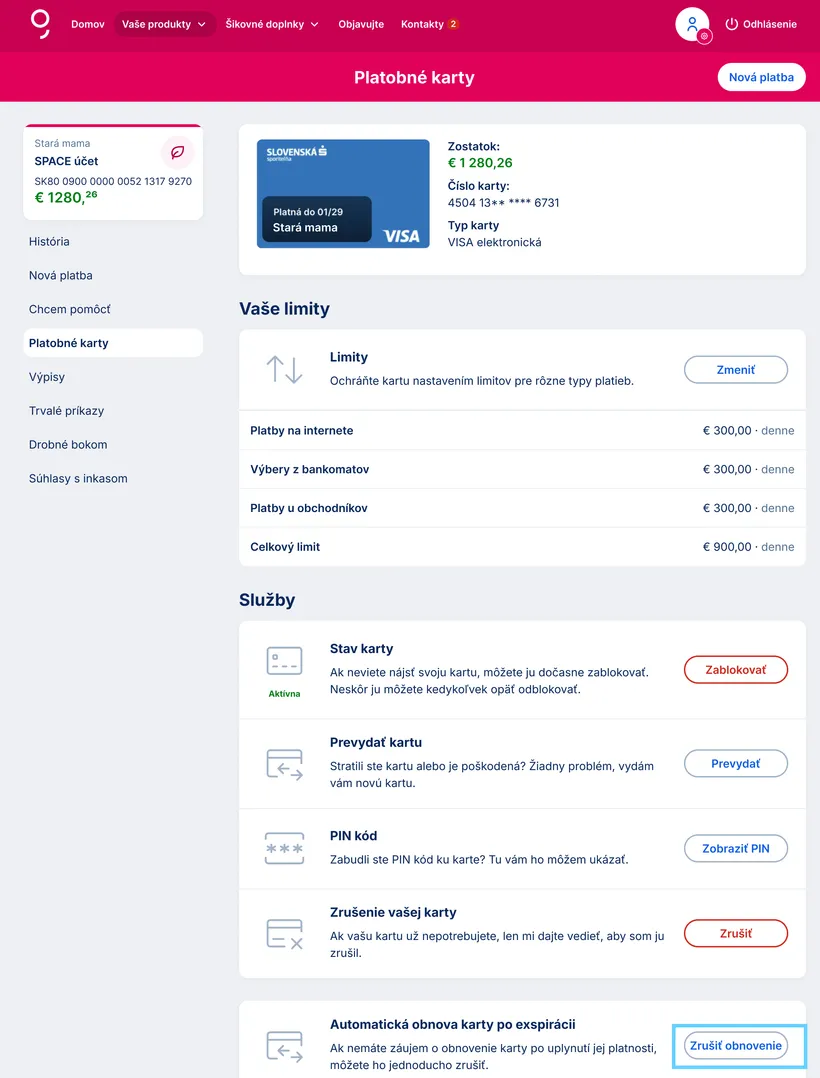The width and height of the screenshot is (820, 1078).
Task: Click the blue VISA card image
Action: [x=343, y=193]
